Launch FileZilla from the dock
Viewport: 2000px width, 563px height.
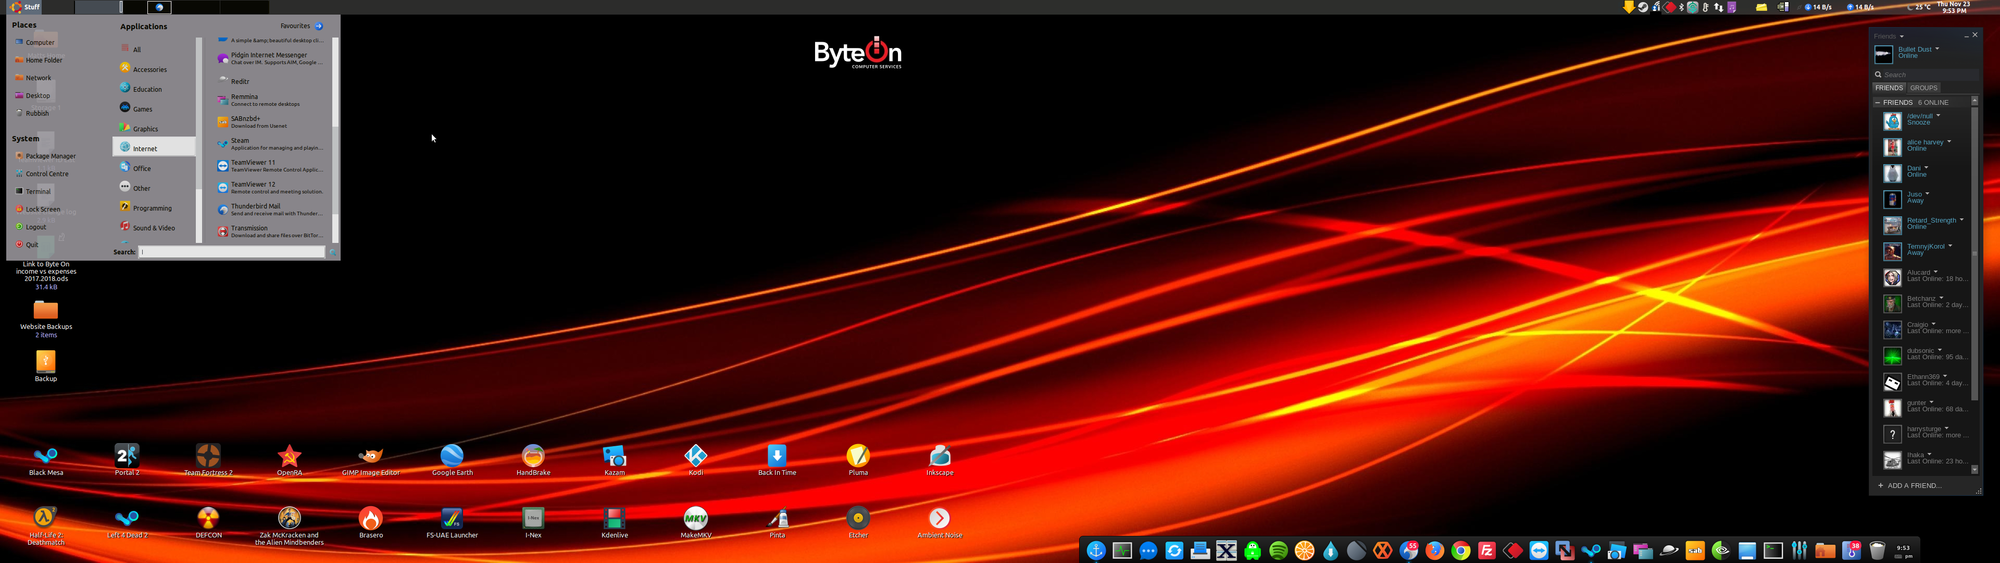point(1487,551)
